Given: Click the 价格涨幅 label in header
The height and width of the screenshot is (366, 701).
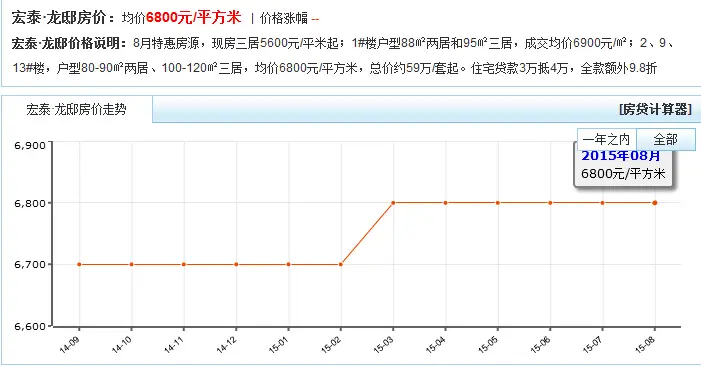Looking at the screenshot, I should 283,18.
